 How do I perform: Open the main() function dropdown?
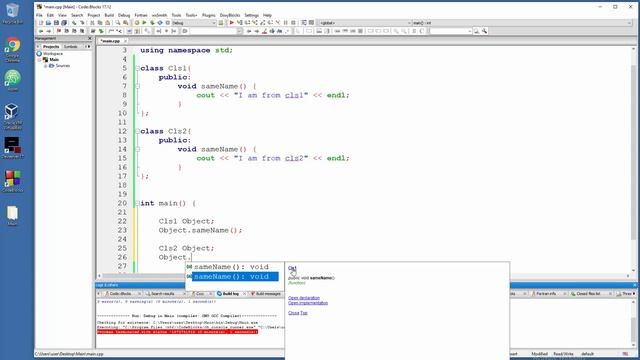pyautogui.click(x=522, y=23)
